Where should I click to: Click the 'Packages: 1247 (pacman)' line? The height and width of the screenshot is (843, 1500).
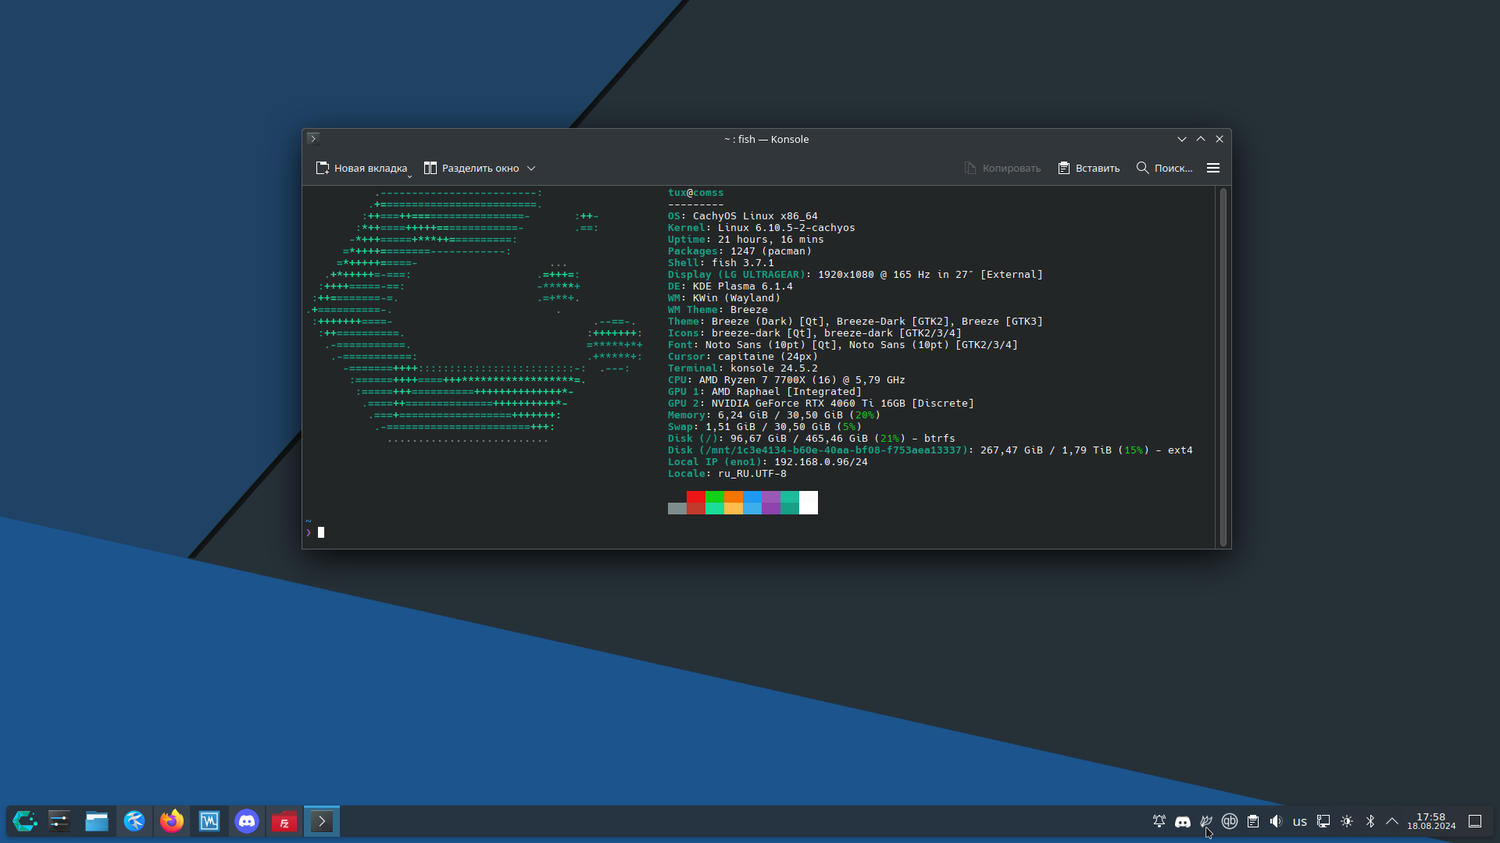click(740, 251)
